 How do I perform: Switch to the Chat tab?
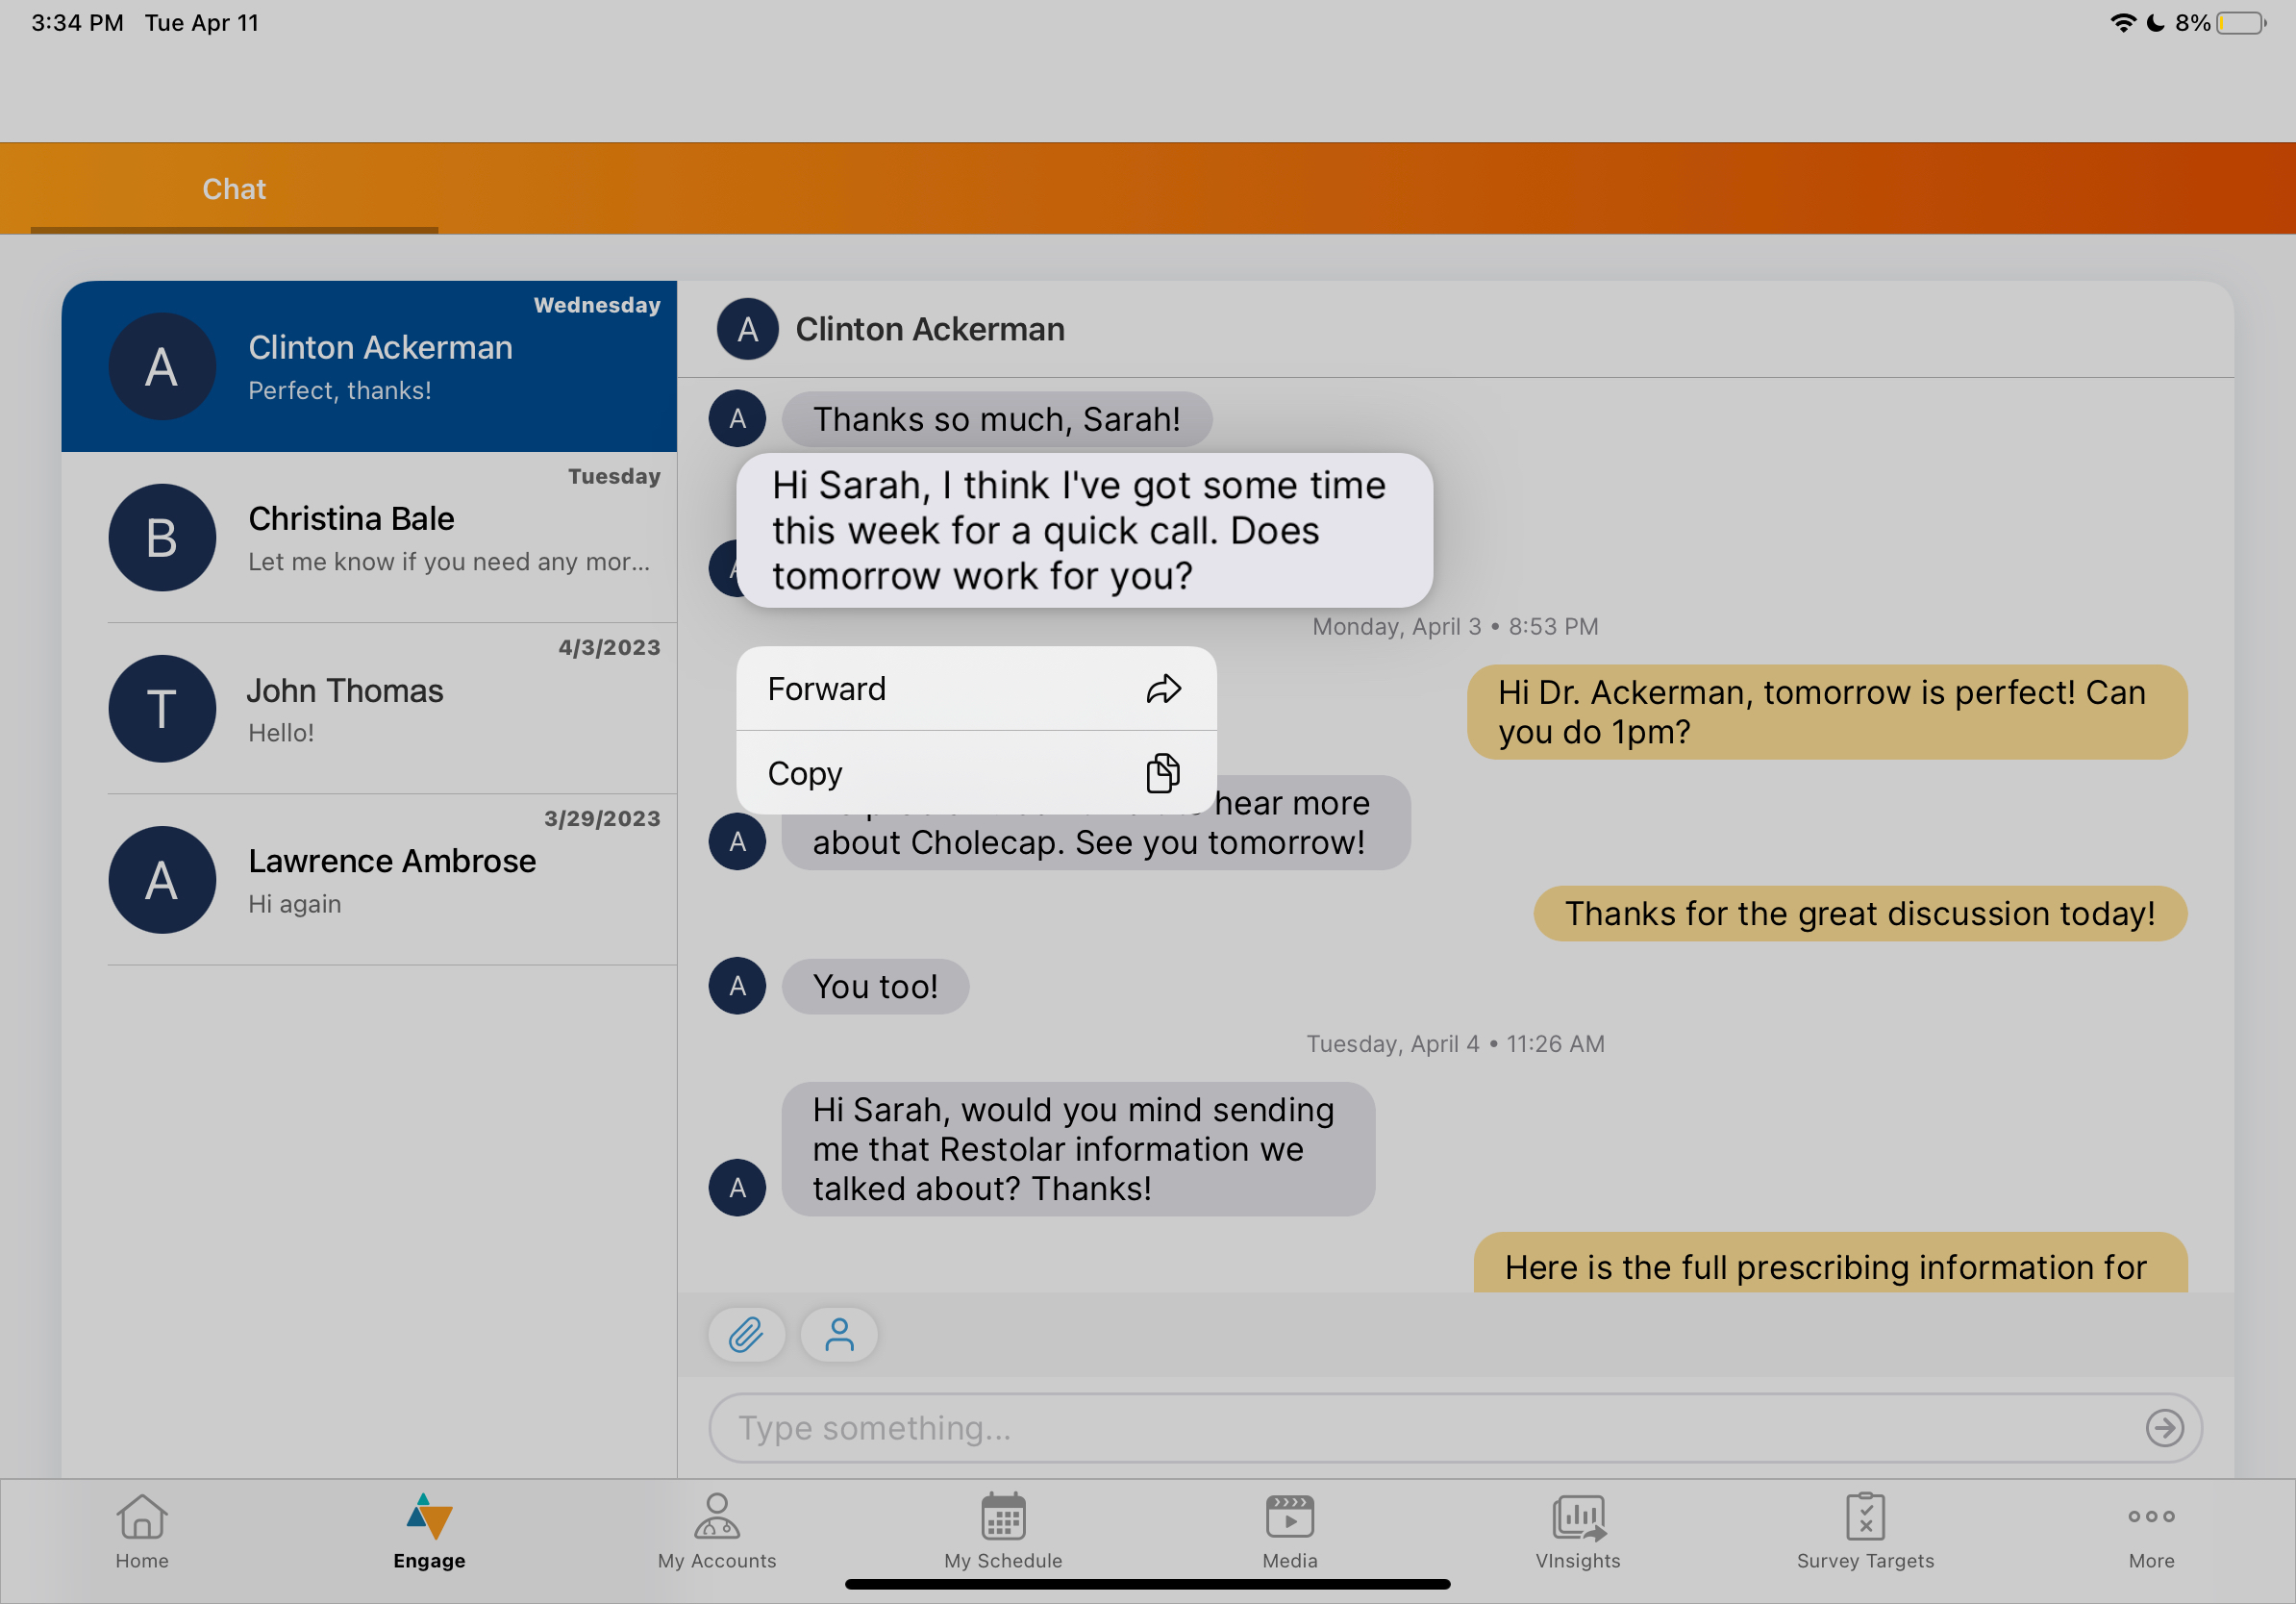click(234, 189)
